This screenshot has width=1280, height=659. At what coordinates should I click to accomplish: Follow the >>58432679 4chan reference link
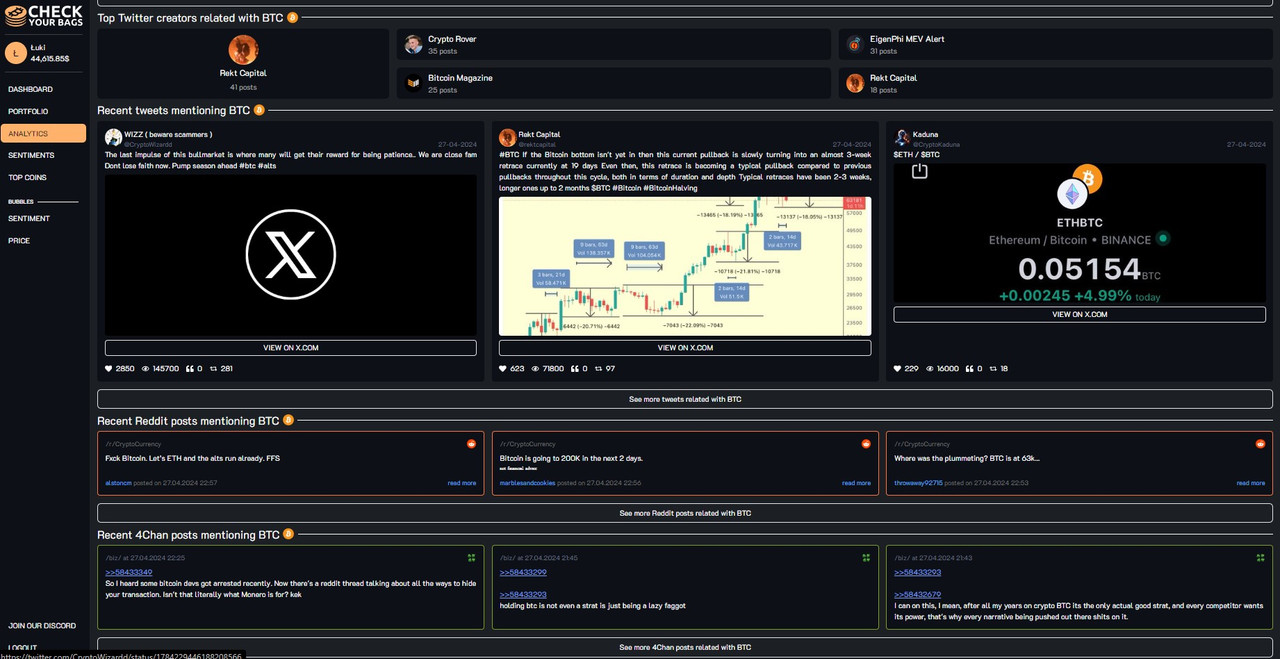918,594
